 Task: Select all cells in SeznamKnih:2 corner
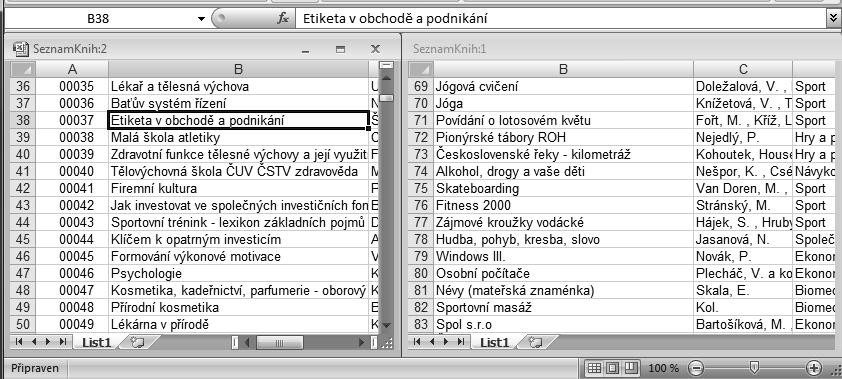point(23,69)
